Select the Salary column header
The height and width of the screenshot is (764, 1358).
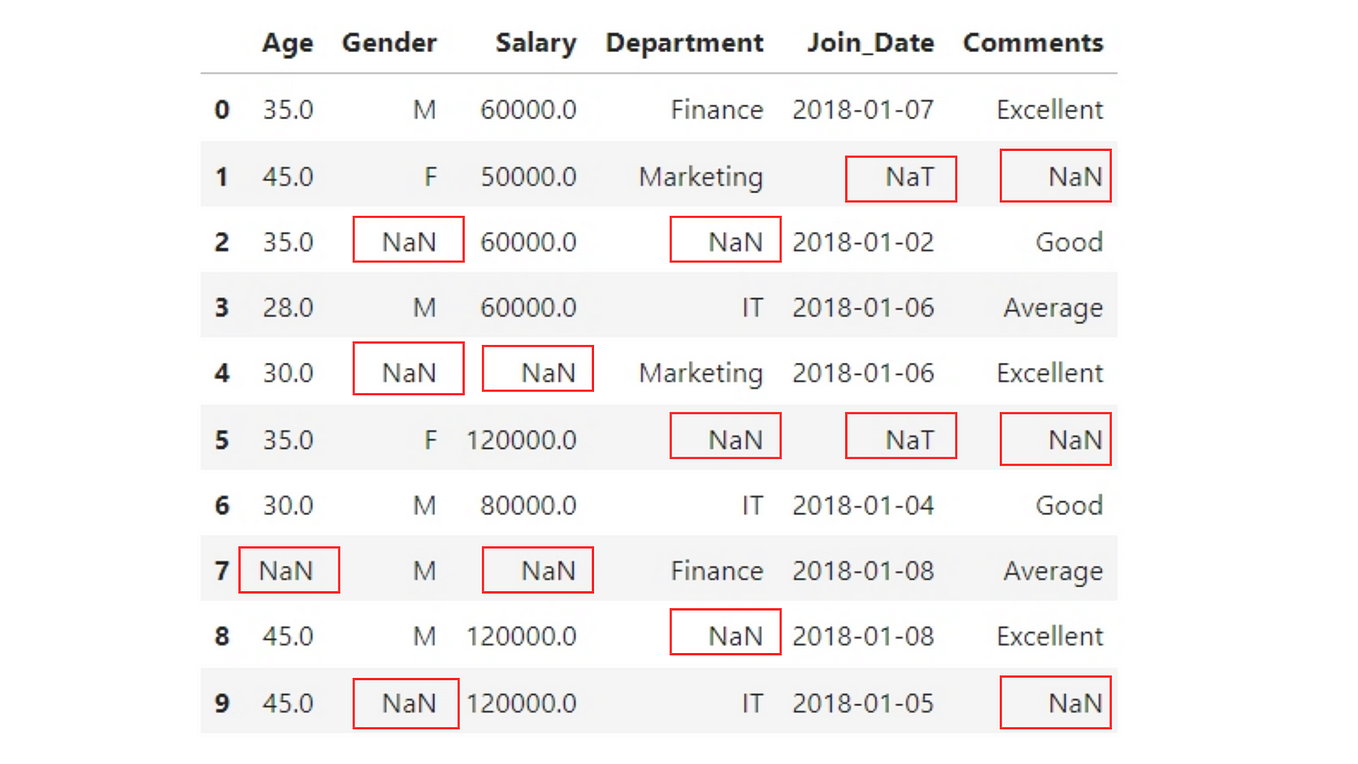(536, 43)
